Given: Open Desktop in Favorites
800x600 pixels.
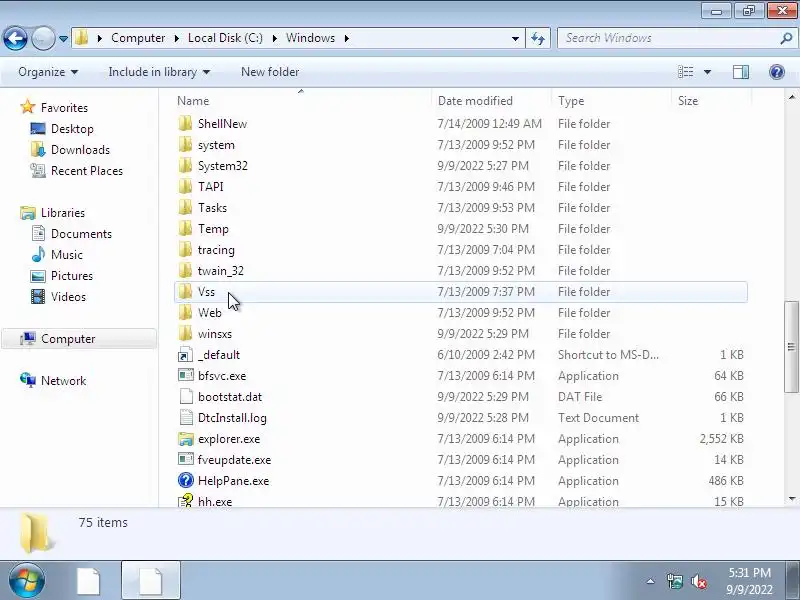Looking at the screenshot, I should [72, 129].
